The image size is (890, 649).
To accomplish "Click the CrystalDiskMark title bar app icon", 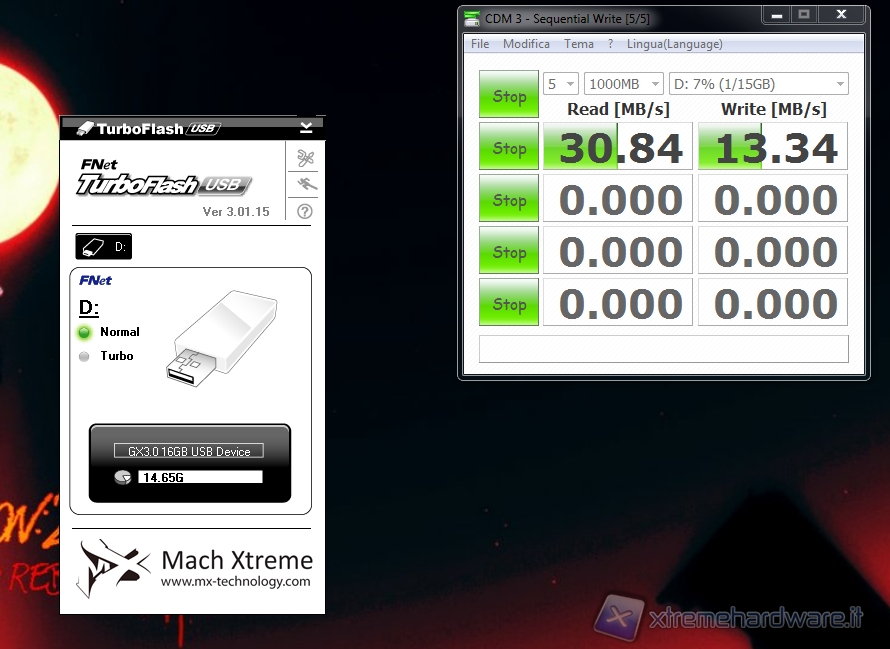I will tap(472, 18).
